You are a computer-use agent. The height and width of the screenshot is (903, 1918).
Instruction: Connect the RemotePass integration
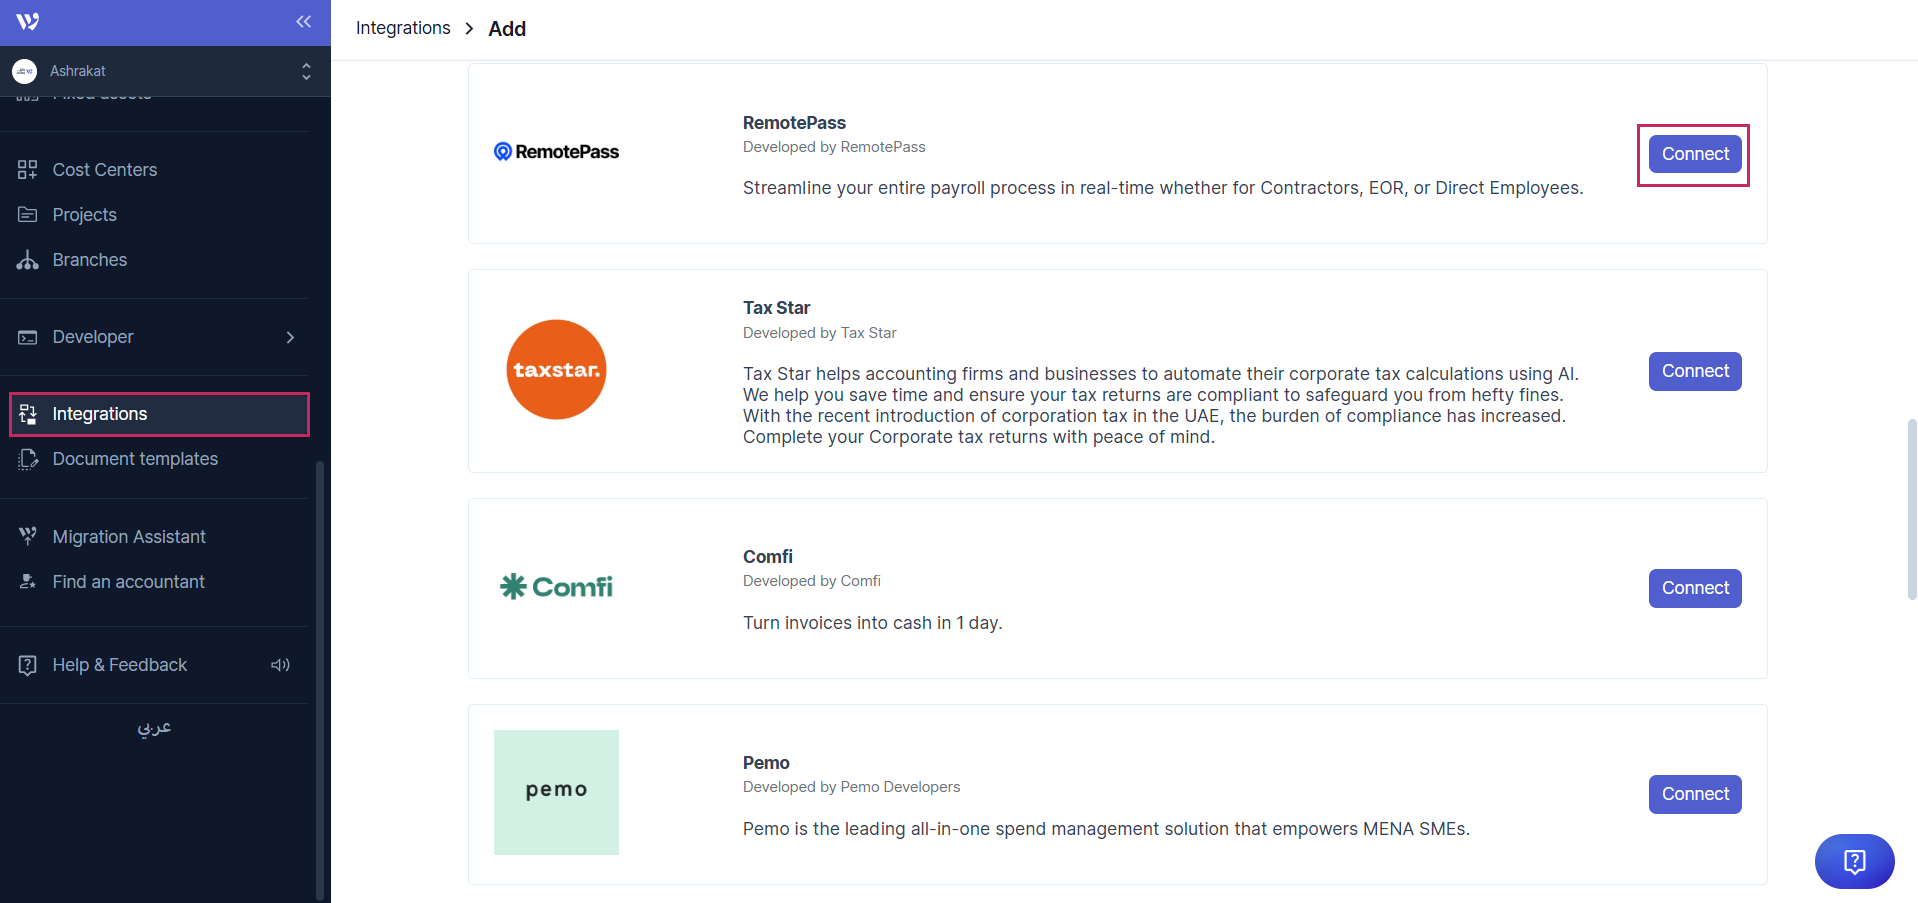tap(1694, 154)
